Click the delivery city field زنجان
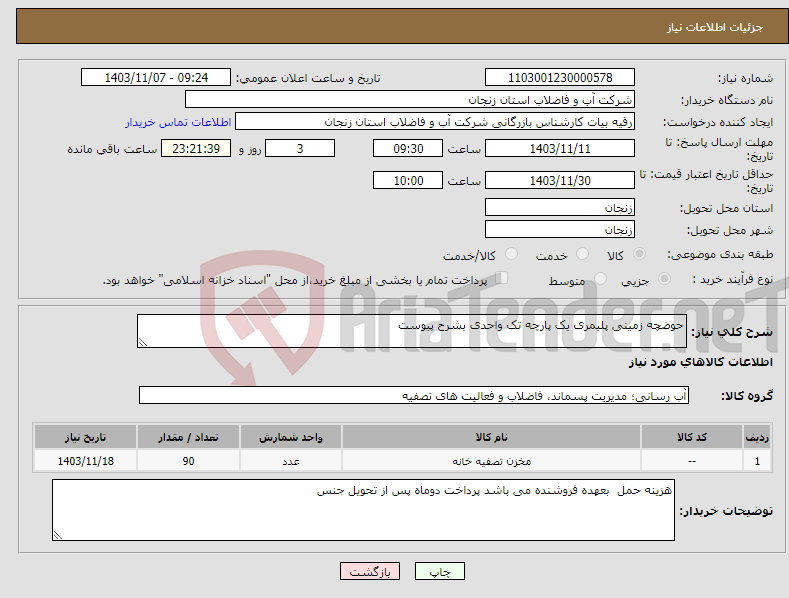 pos(560,230)
